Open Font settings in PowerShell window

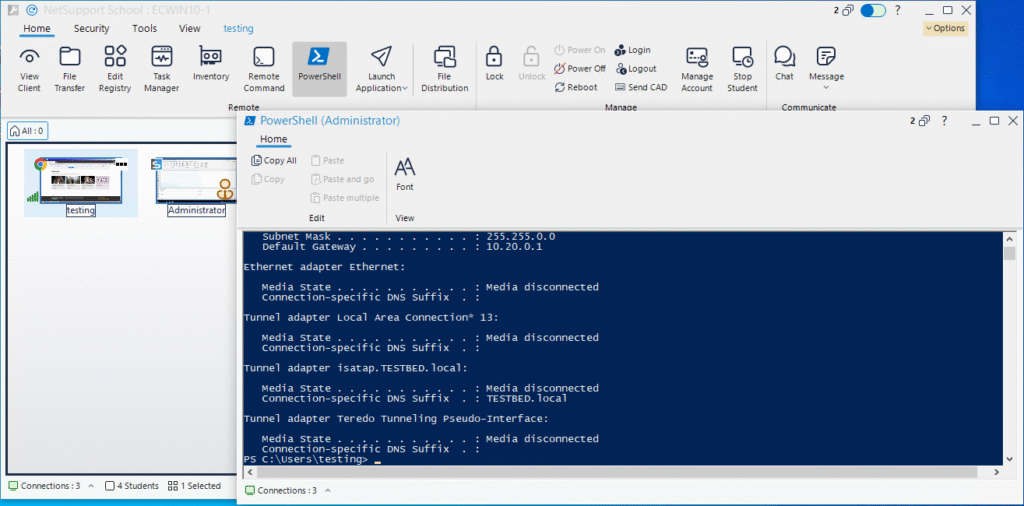tap(405, 174)
